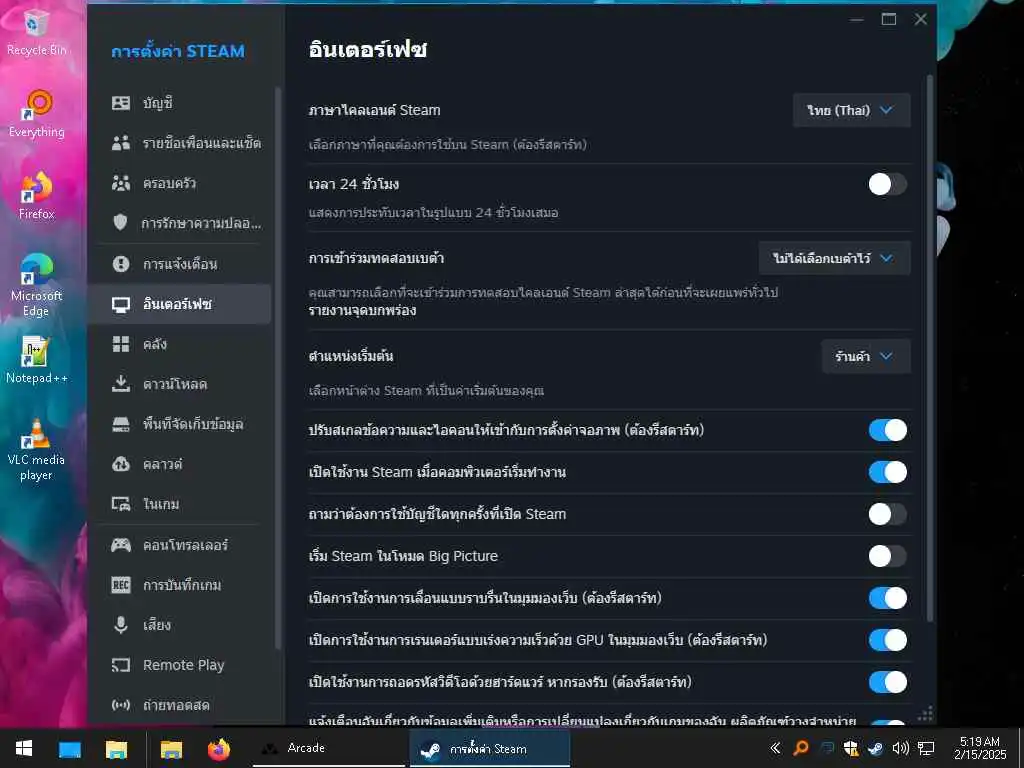The width and height of the screenshot is (1024, 768).
Task: Disable run Steam when computer starts
Action: click(x=888, y=472)
